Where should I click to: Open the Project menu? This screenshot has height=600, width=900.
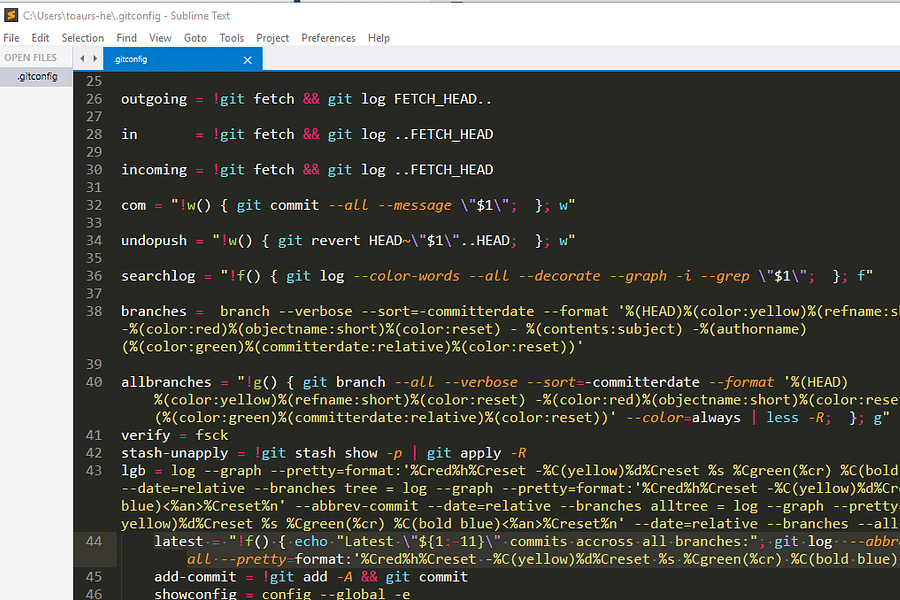272,37
